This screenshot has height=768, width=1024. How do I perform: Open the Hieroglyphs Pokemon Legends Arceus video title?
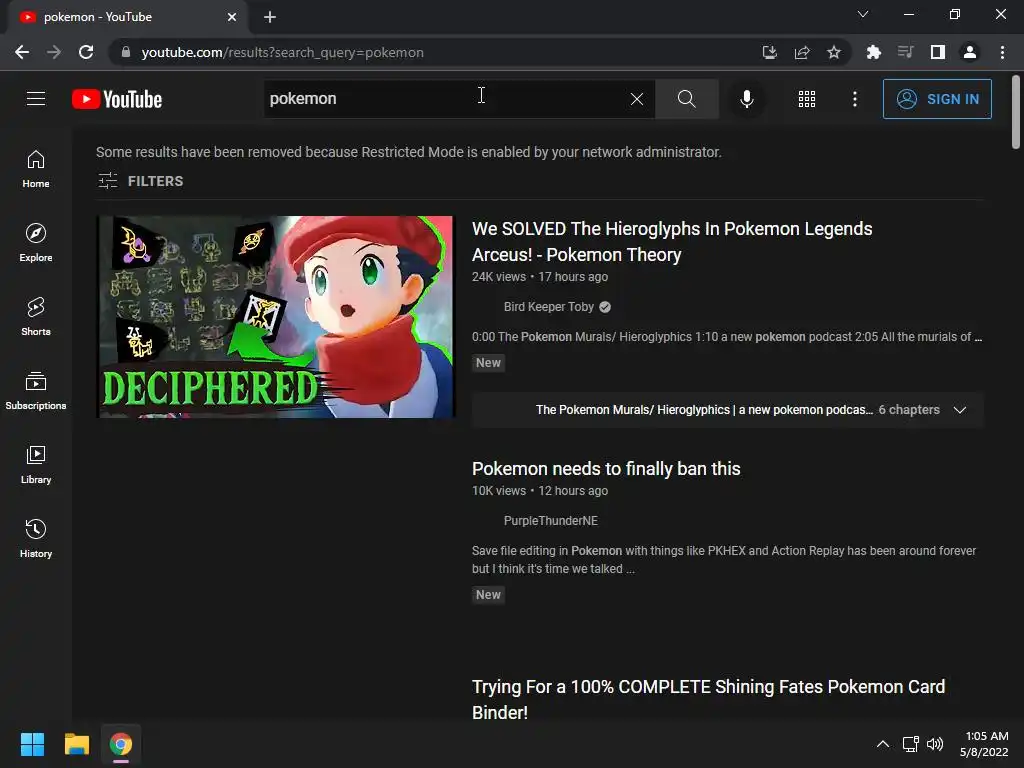tap(672, 242)
